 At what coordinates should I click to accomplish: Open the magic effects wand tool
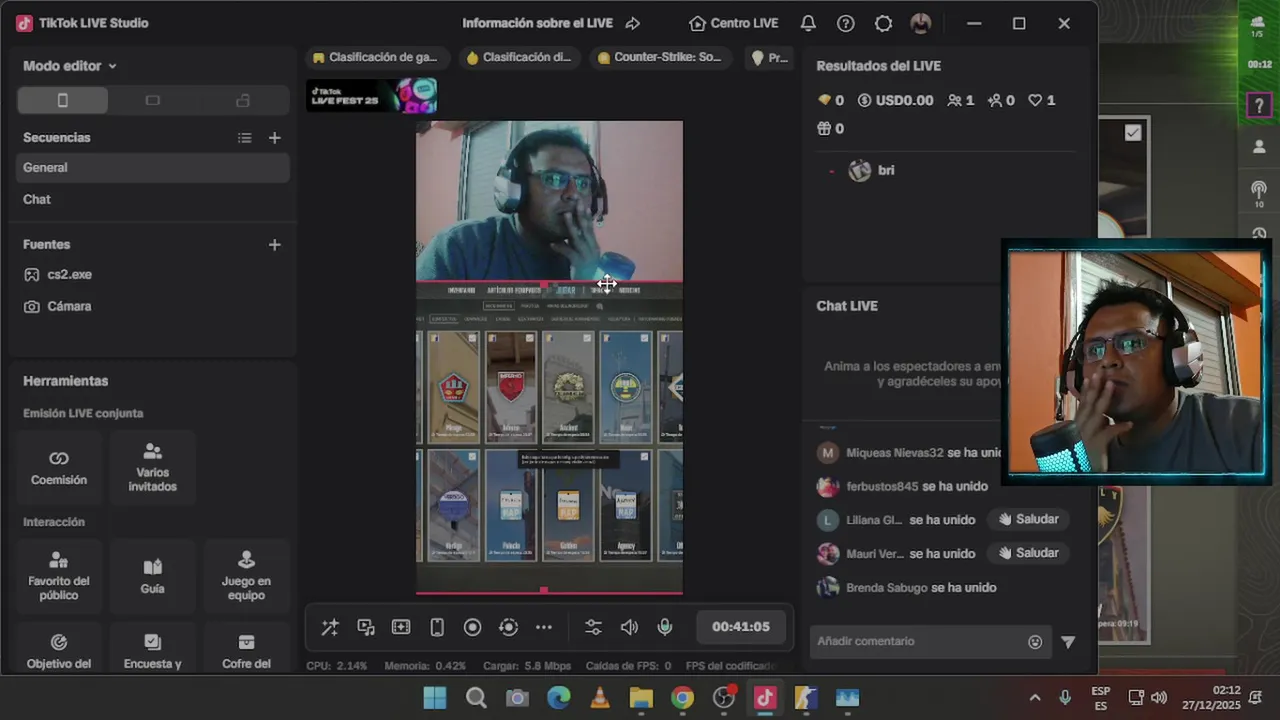[x=329, y=627]
